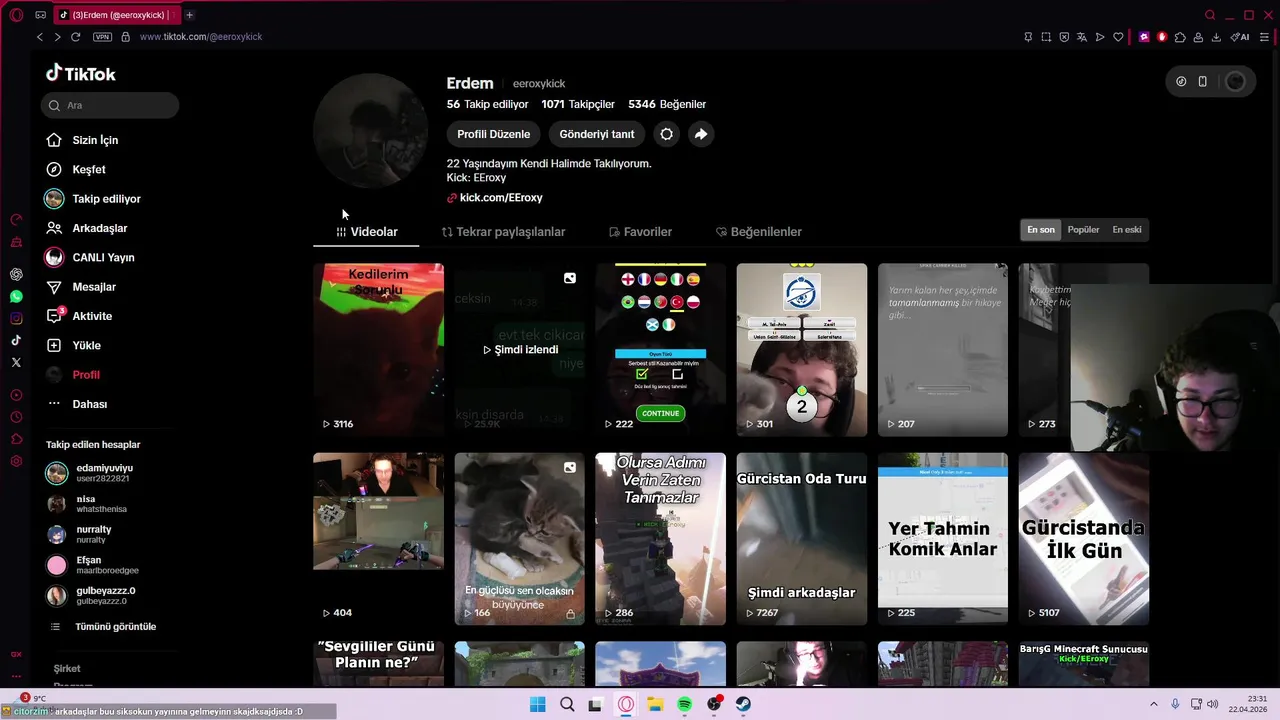
Task: Open Keşfet explore page
Action: (x=88, y=170)
